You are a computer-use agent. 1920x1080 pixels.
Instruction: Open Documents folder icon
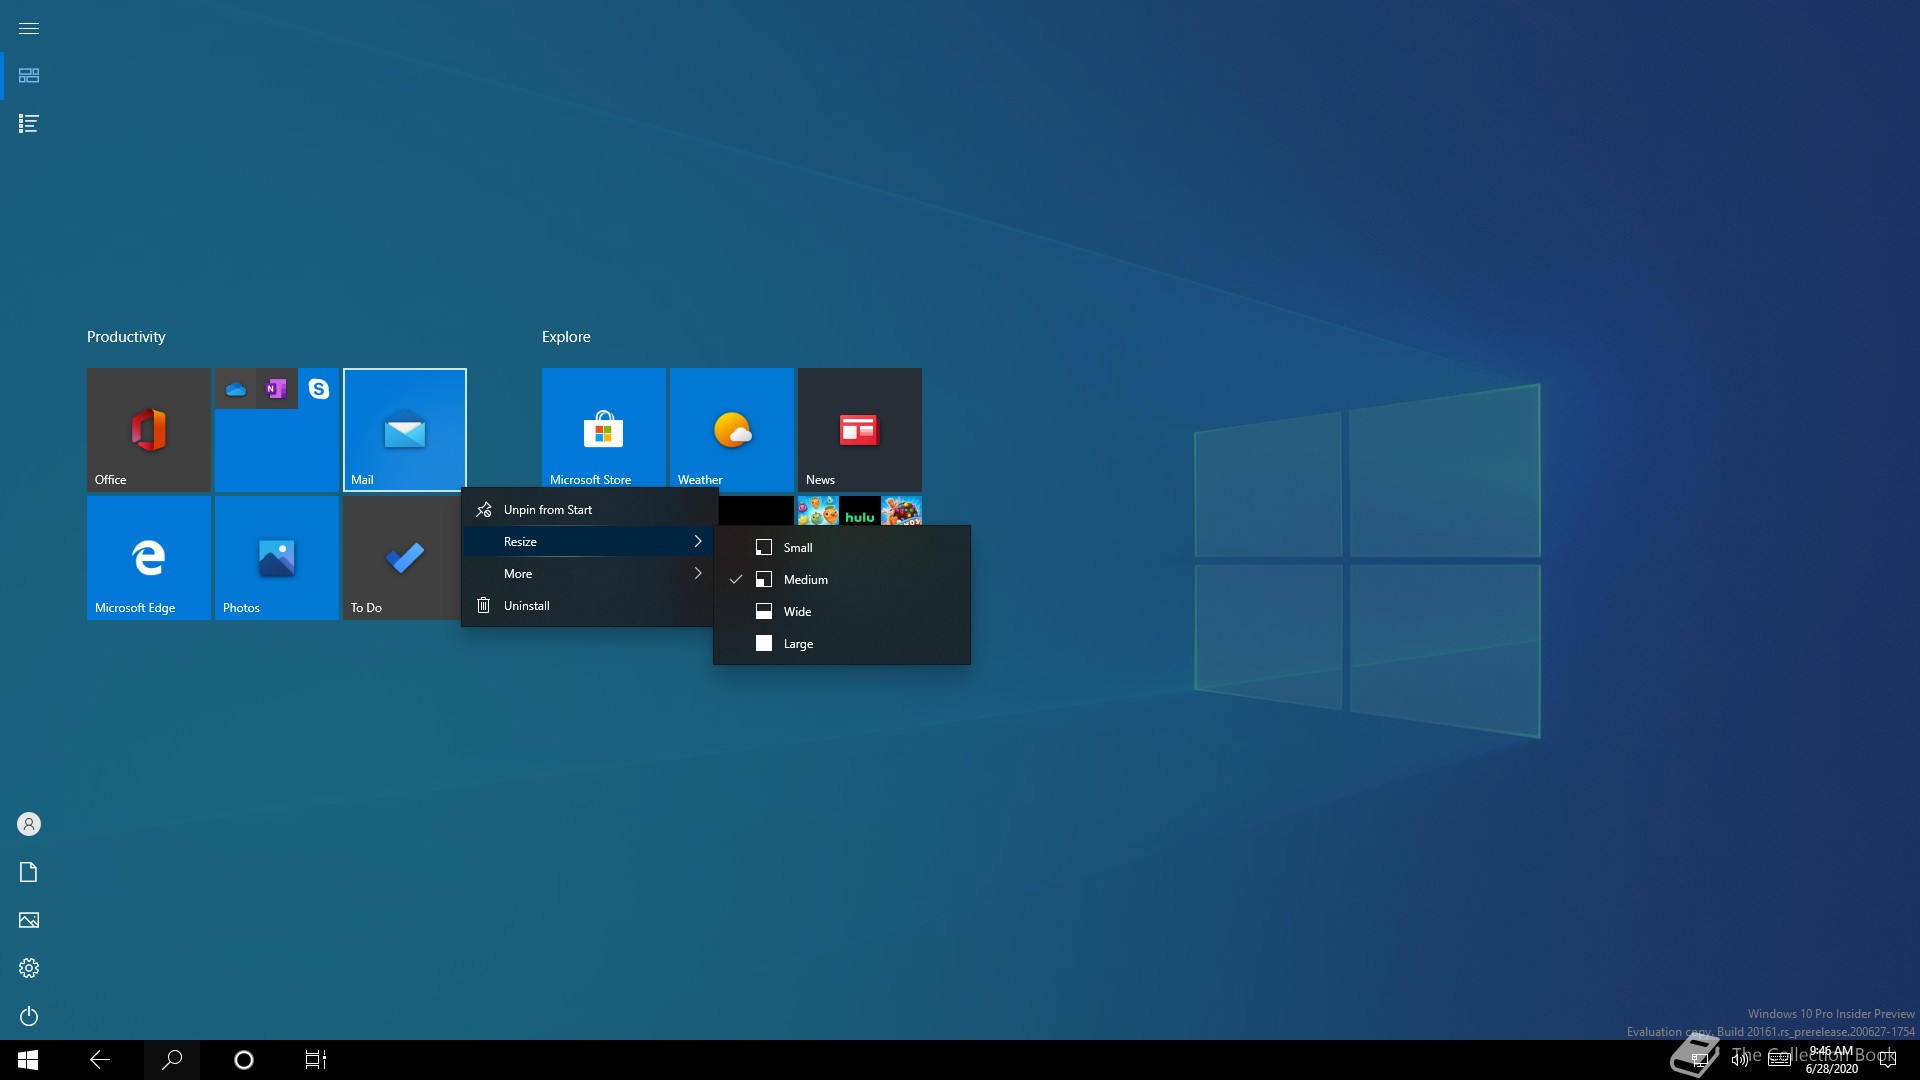point(29,872)
